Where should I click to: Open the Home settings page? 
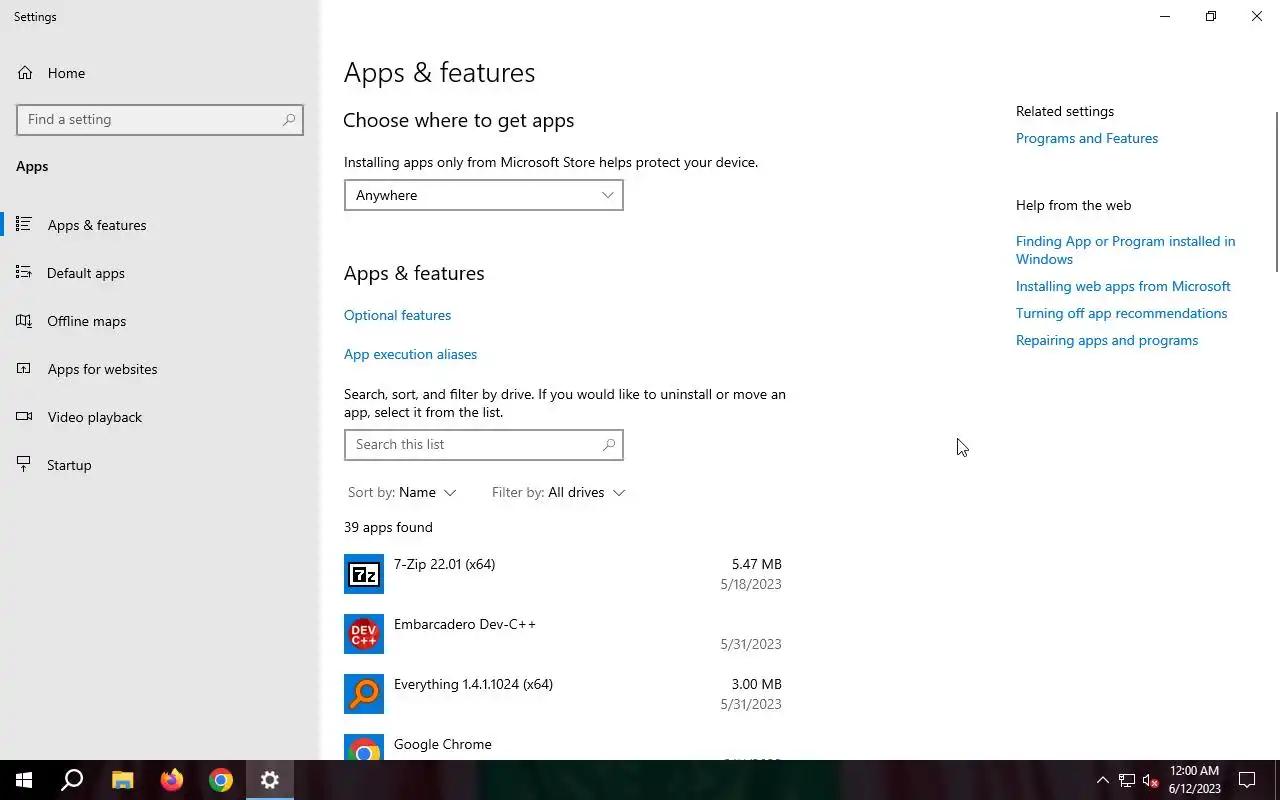click(160, 73)
